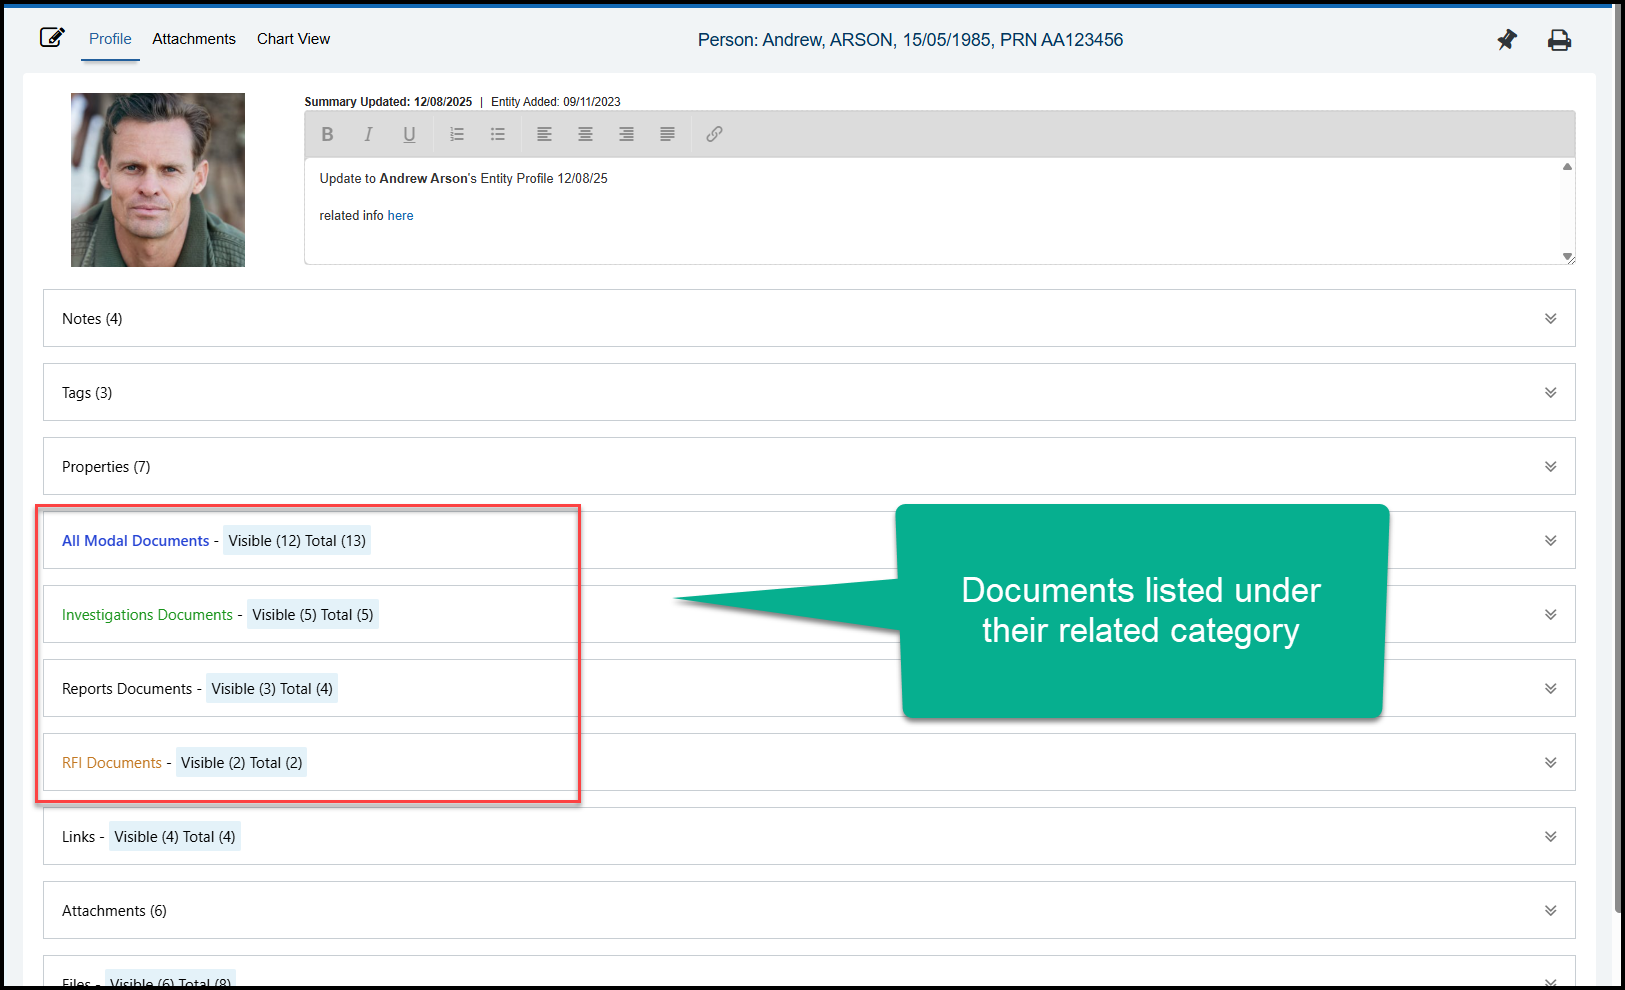Open All Modal Documents link
Viewport: 1625px width, 990px height.
pos(136,541)
